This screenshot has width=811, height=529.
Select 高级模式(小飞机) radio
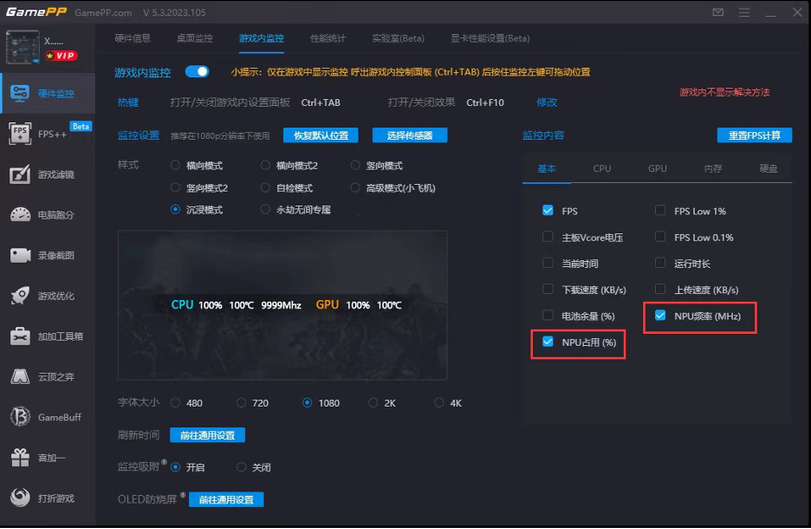point(355,188)
